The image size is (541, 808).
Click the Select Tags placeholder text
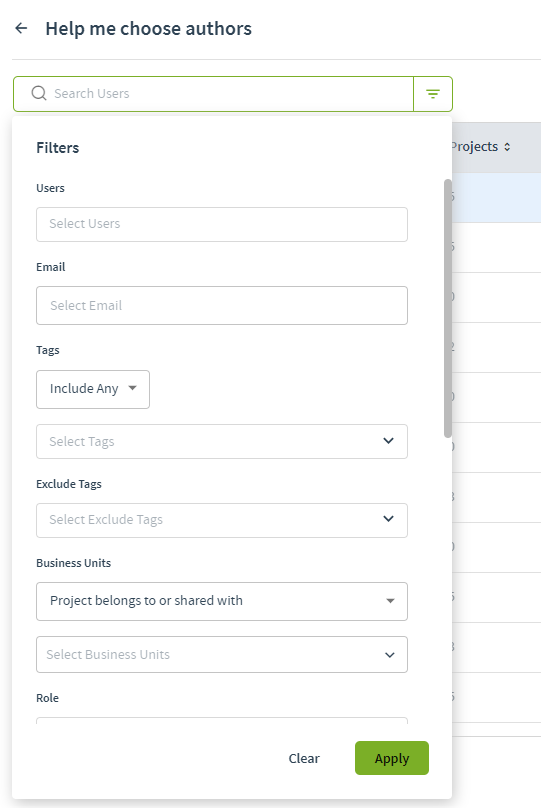click(x=82, y=442)
